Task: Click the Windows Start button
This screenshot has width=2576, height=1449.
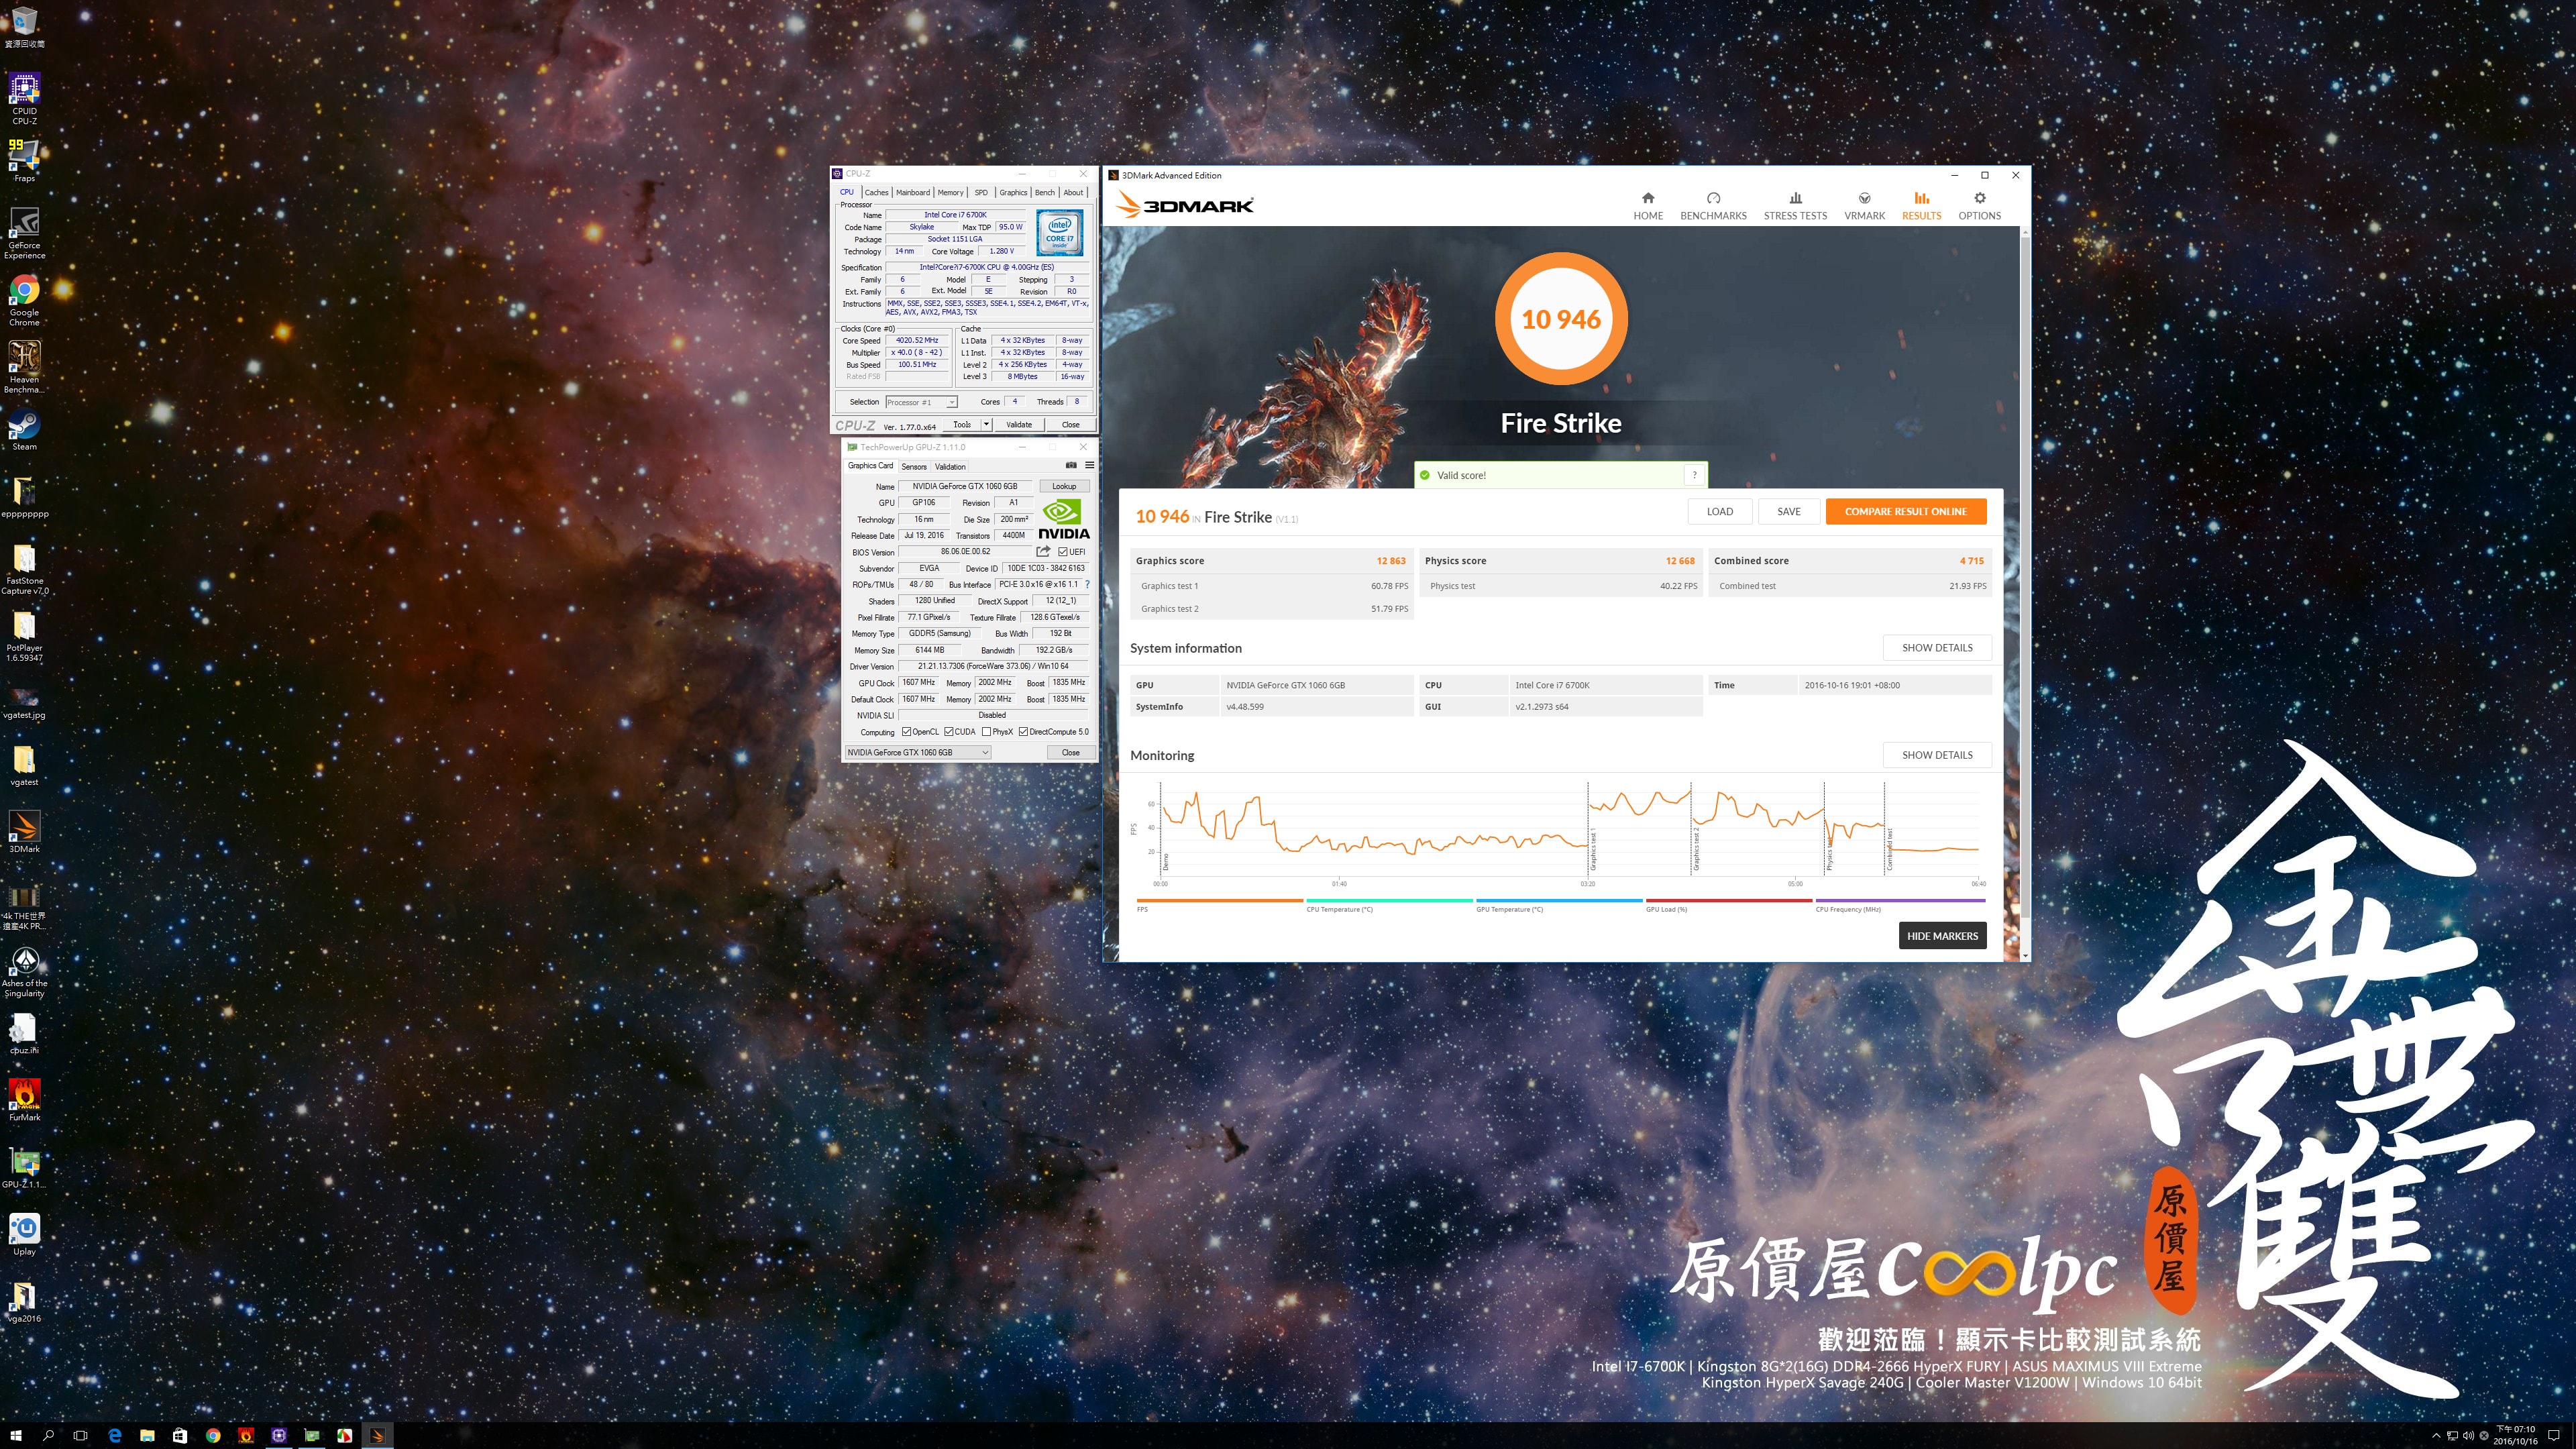Action: pyautogui.click(x=16, y=1435)
